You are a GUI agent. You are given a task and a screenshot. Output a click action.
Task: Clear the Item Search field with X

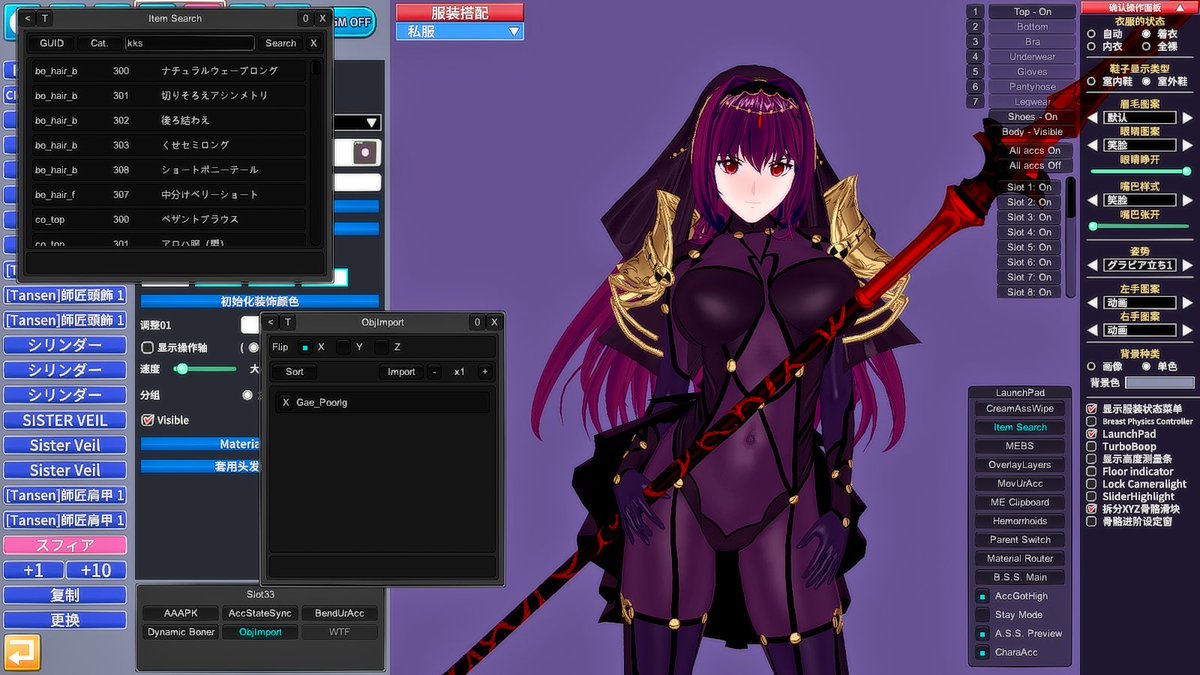pyautogui.click(x=313, y=43)
